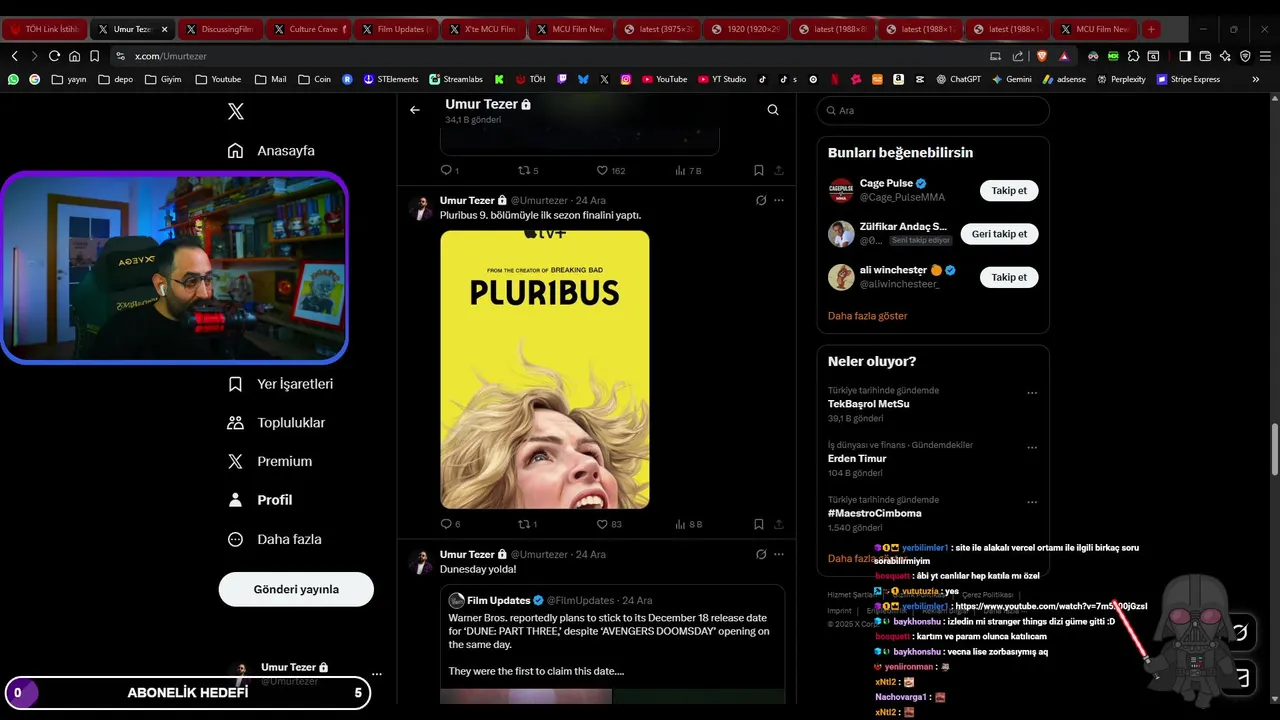Bookmark the post with 7 B views
This screenshot has height=720, width=1280.
[x=759, y=170]
